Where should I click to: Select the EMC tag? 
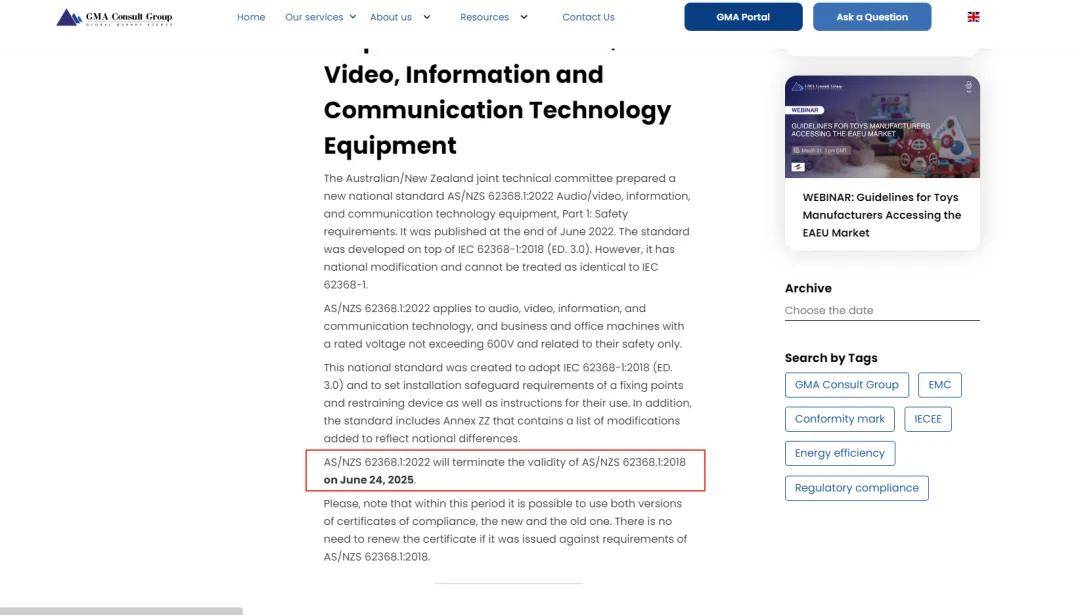tap(939, 385)
